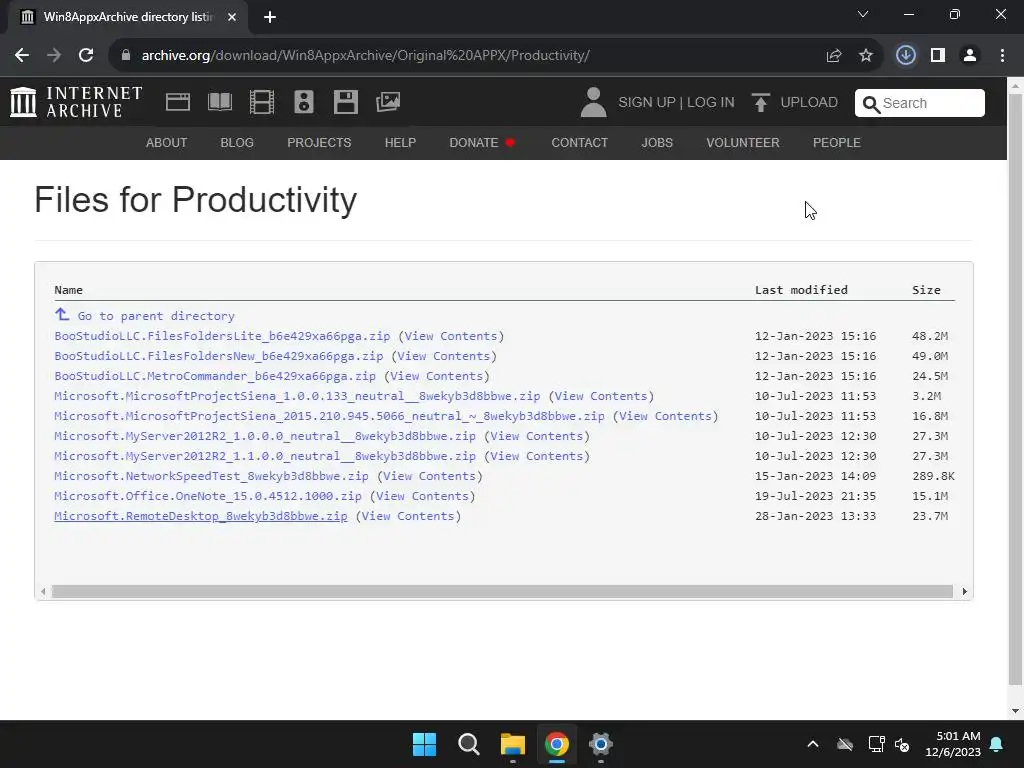Download Microsoft.MyServer2012R2_1.0.0.0 zip file
Image resolution: width=1024 pixels, height=768 pixels.
[265, 436]
